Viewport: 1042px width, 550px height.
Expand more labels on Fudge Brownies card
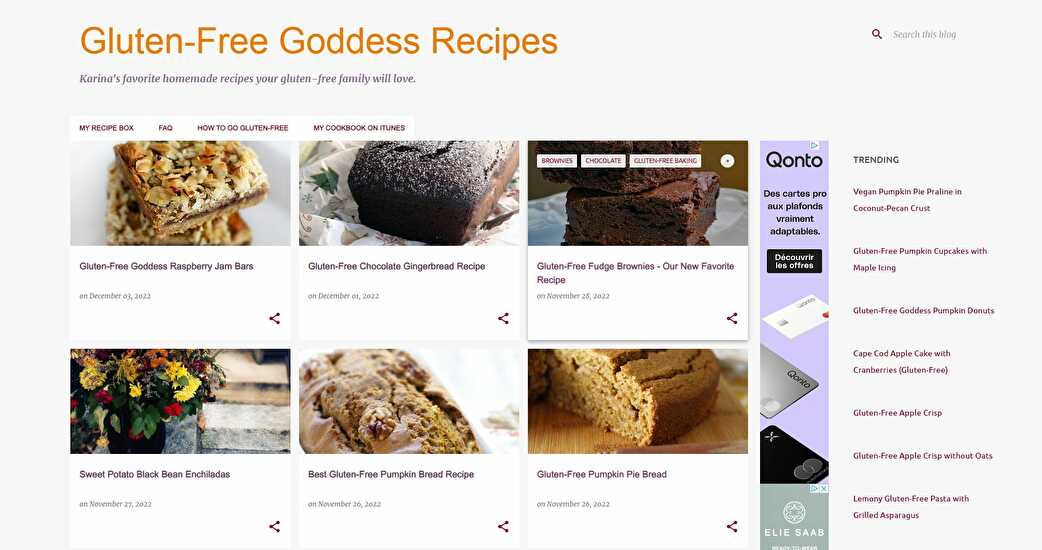pos(727,161)
